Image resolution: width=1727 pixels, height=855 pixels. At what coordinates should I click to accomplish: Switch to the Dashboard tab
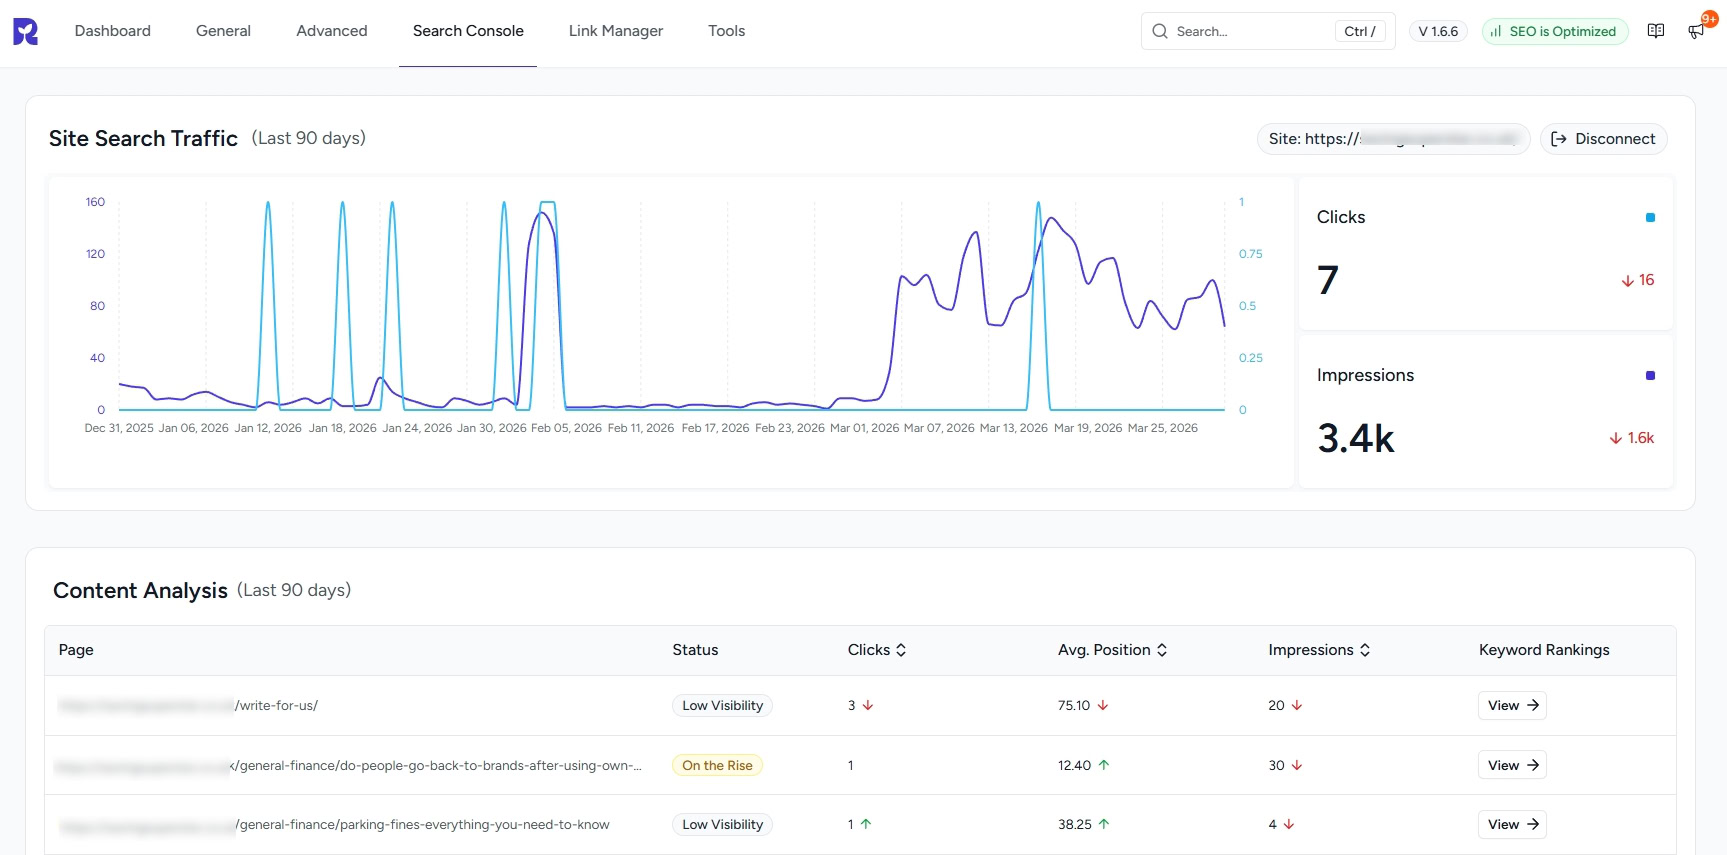point(113,31)
